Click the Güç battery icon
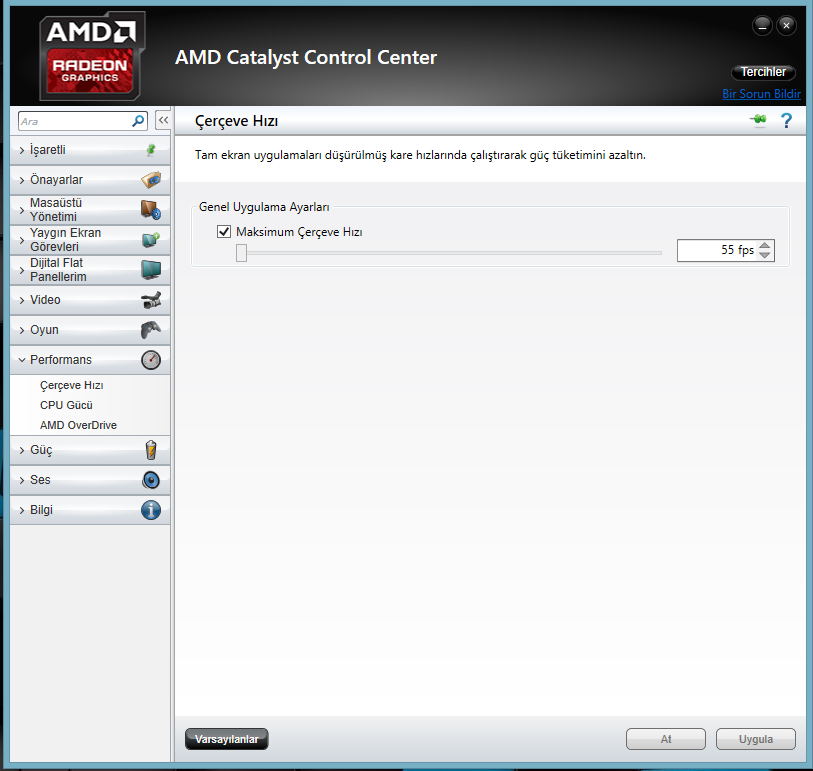 point(151,450)
